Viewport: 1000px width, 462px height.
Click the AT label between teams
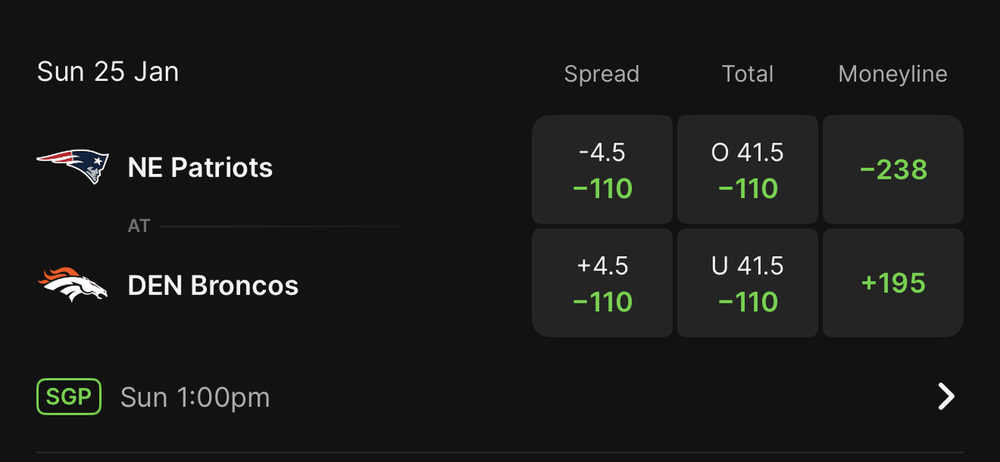[139, 226]
